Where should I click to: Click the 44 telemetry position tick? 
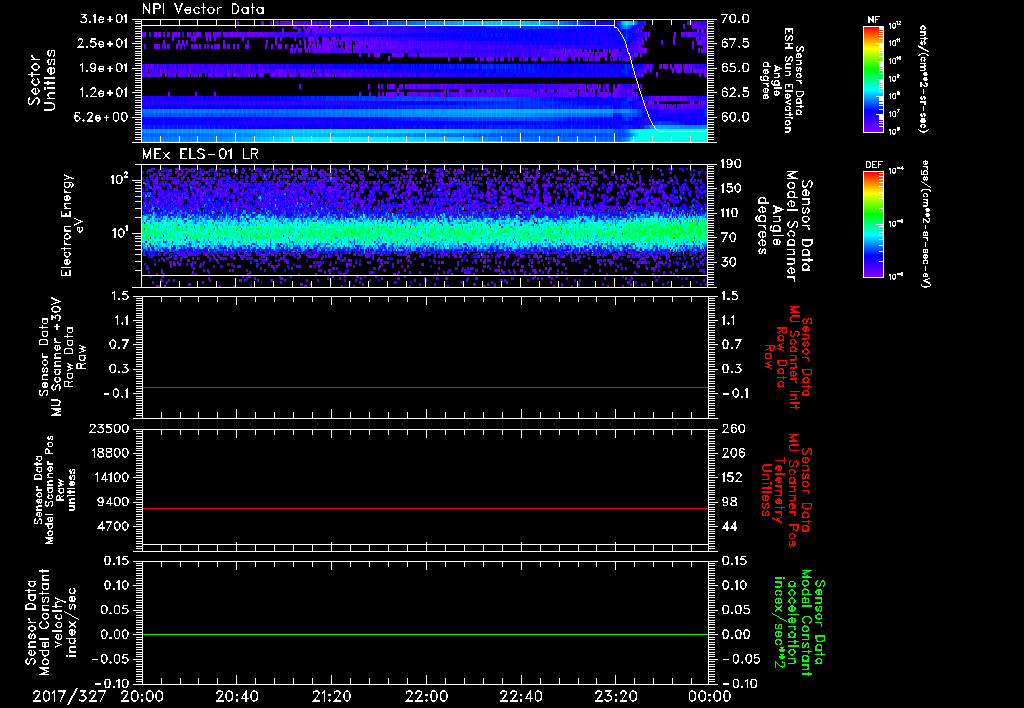[729, 526]
